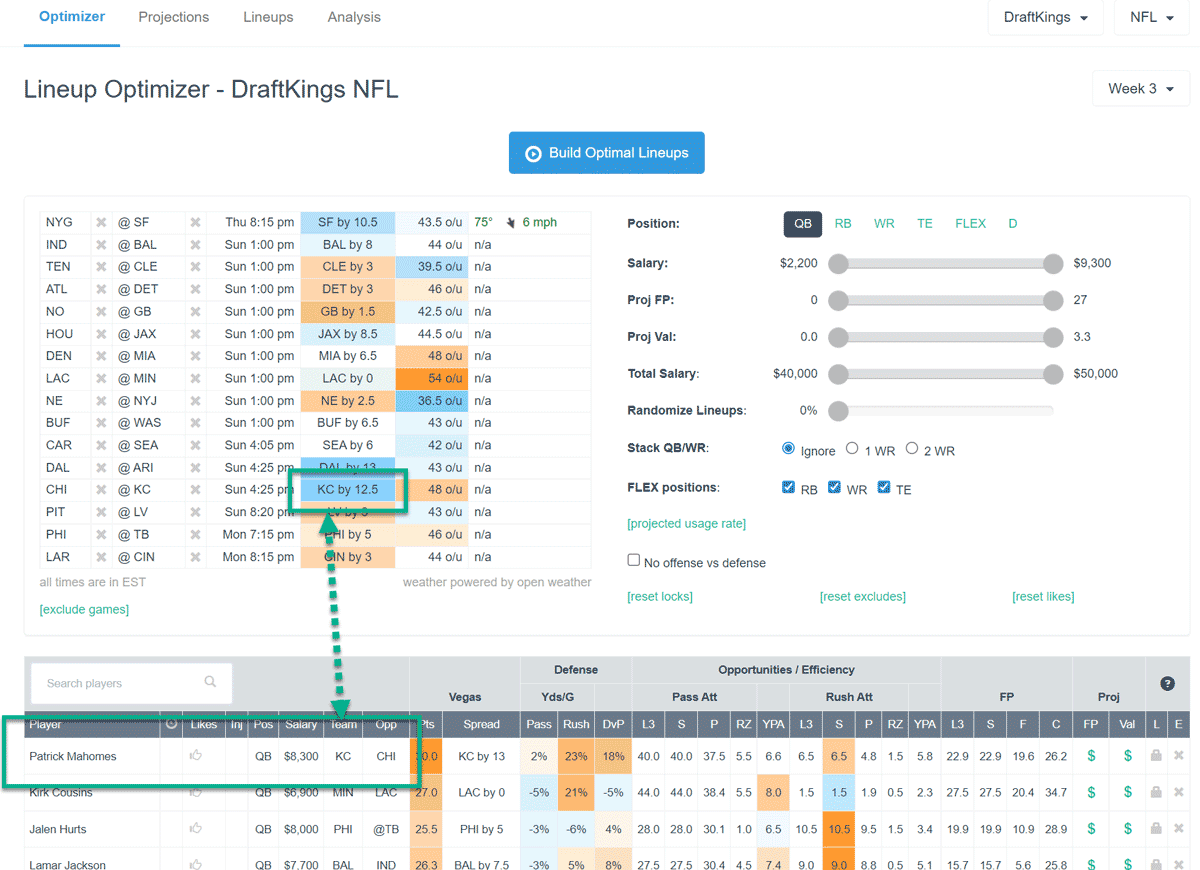Click the x icon beside @ JAX

[196, 334]
